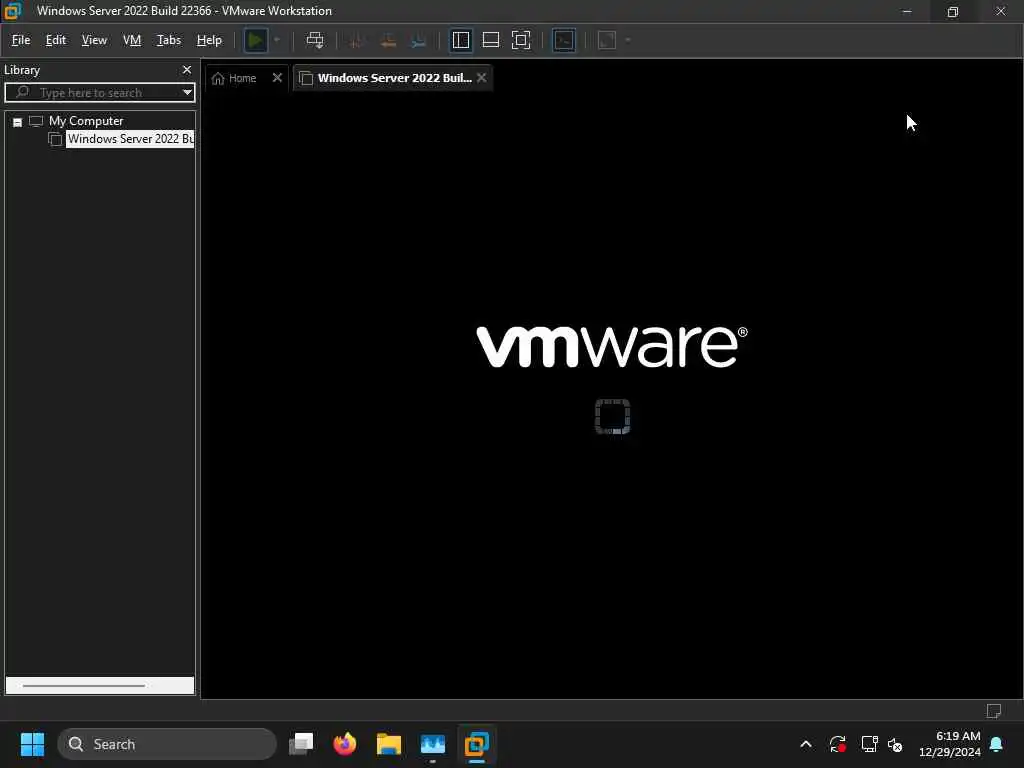
Task: Open the View menu
Action: 94,40
